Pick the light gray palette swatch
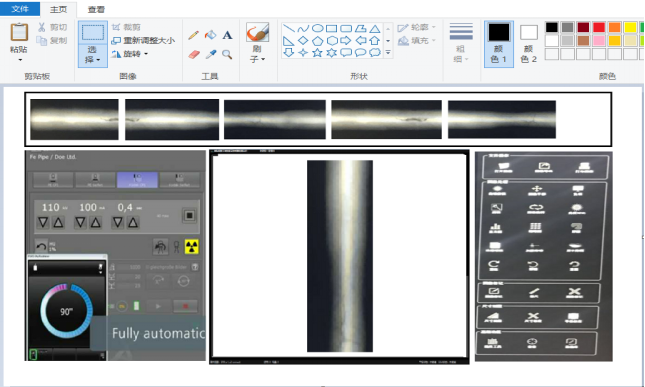Viewport: 645px width, 387px height. pos(568,40)
